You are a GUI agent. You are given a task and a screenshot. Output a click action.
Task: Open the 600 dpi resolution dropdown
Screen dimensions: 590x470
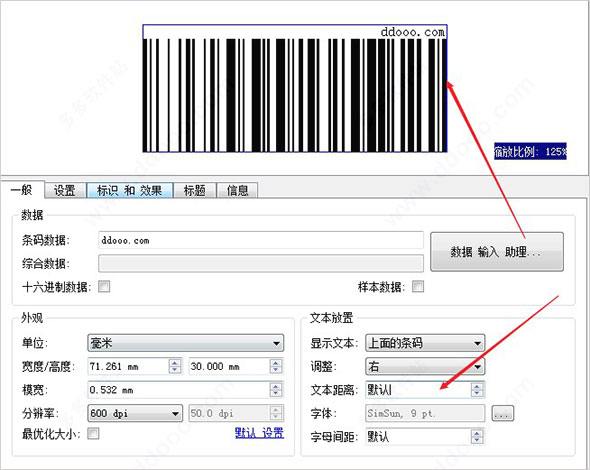point(135,414)
